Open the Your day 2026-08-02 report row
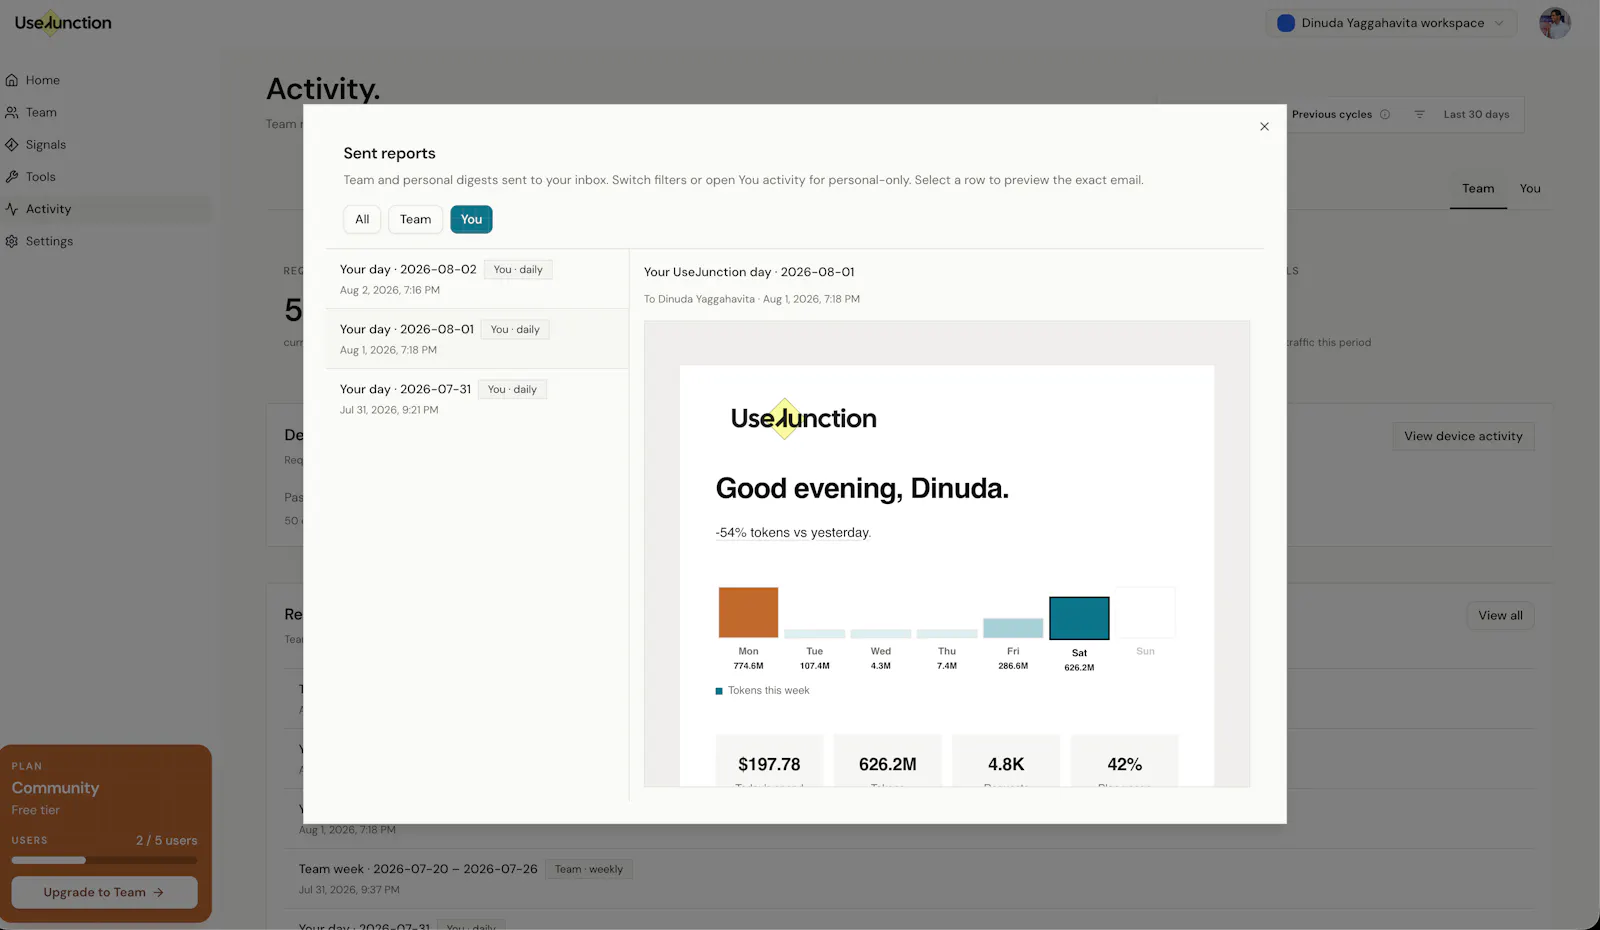The image size is (1600, 930). click(477, 279)
